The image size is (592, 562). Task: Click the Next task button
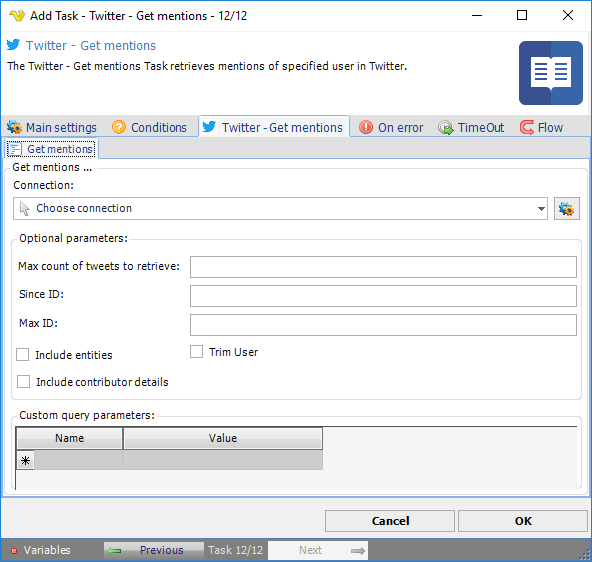click(318, 550)
